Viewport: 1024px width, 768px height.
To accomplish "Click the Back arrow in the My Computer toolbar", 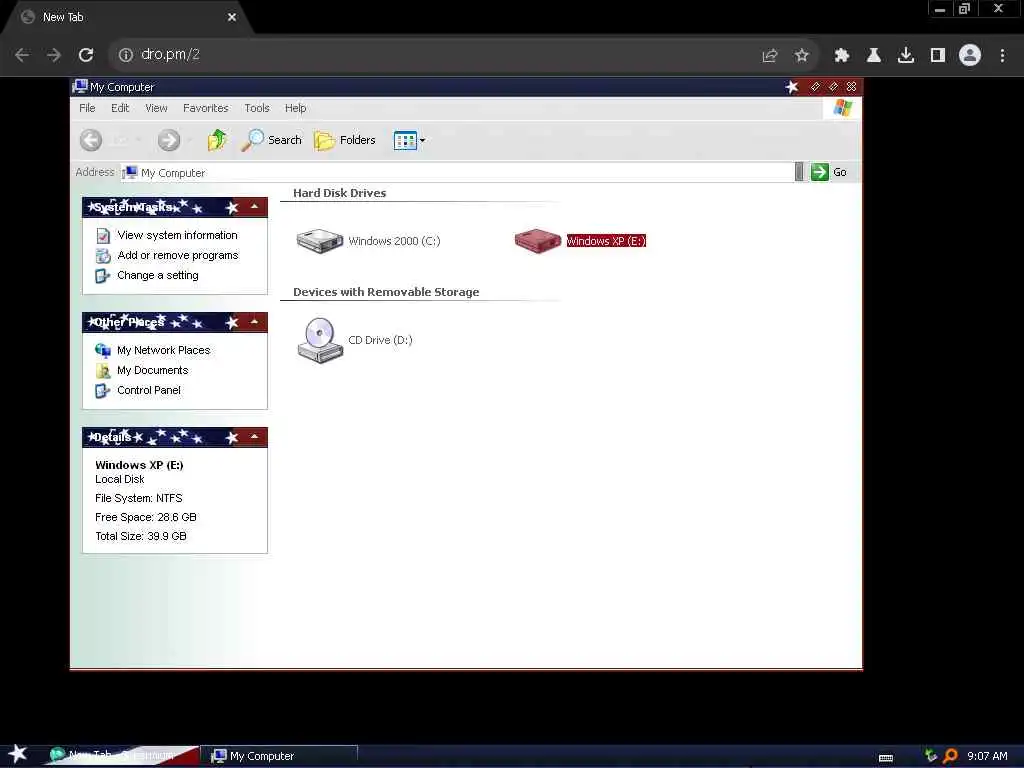I will (91, 140).
